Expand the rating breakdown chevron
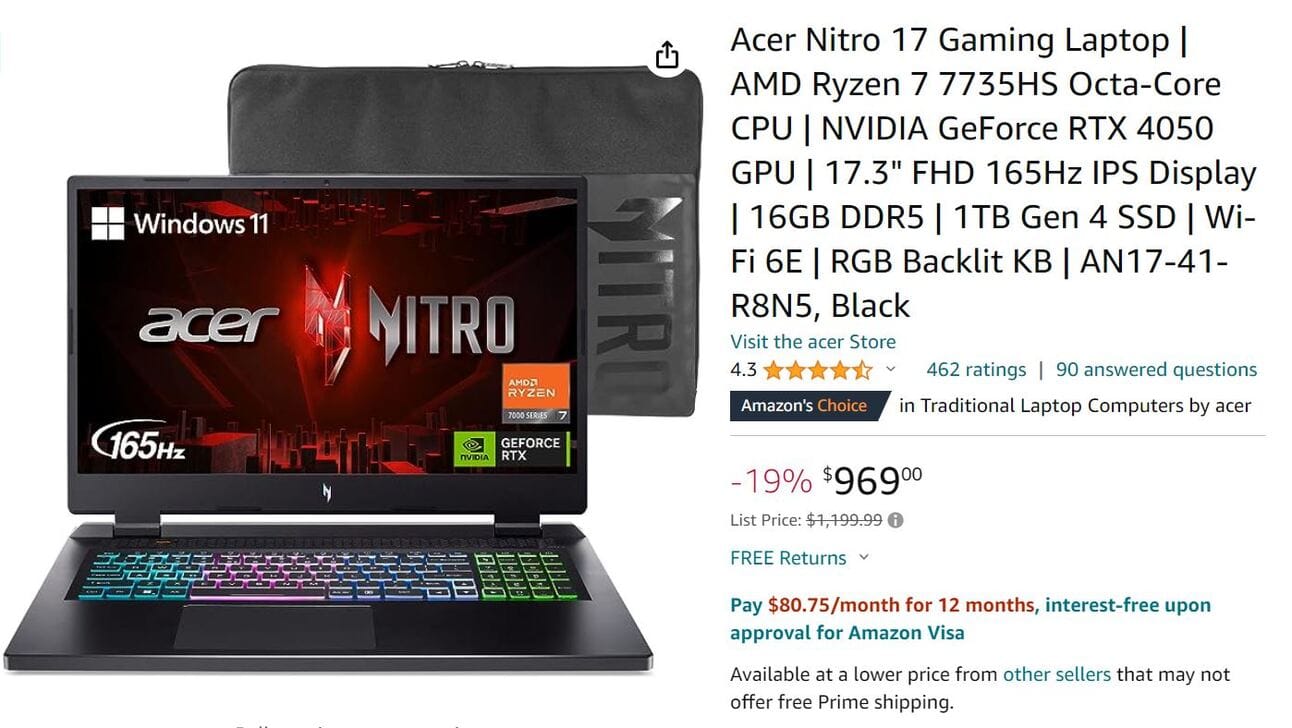1292x728 pixels. pyautogui.click(x=890, y=370)
